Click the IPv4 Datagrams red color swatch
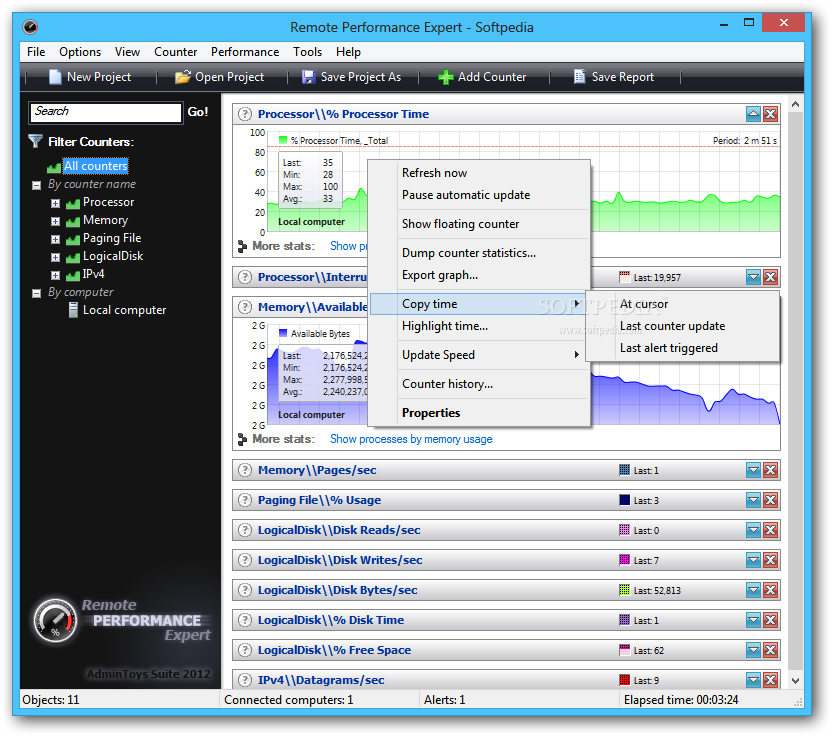The height and width of the screenshot is (736, 832). tap(625, 680)
